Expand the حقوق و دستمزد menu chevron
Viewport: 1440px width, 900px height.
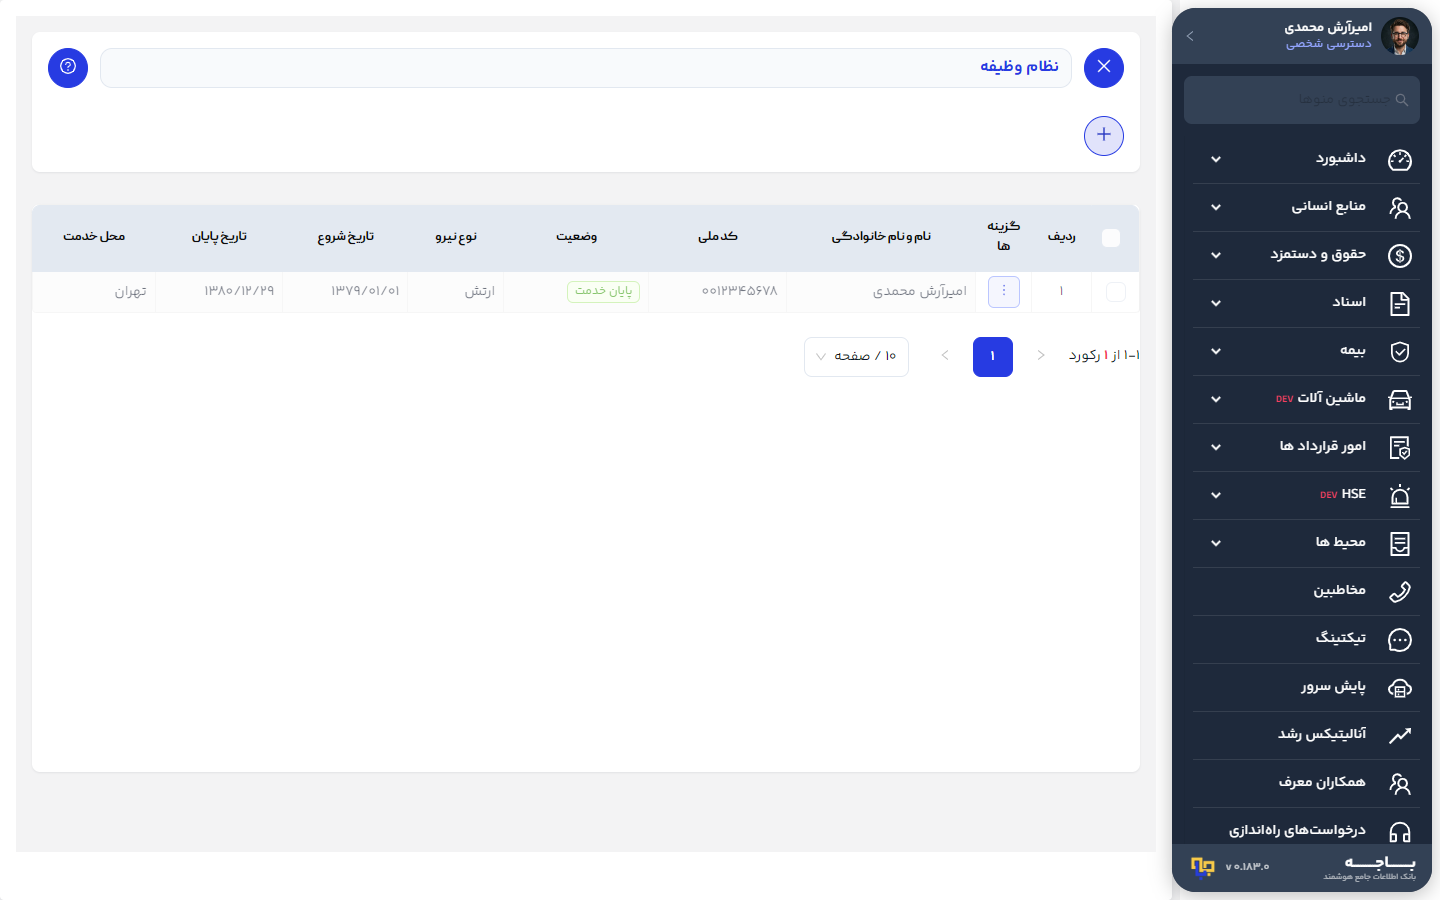coord(1216,255)
